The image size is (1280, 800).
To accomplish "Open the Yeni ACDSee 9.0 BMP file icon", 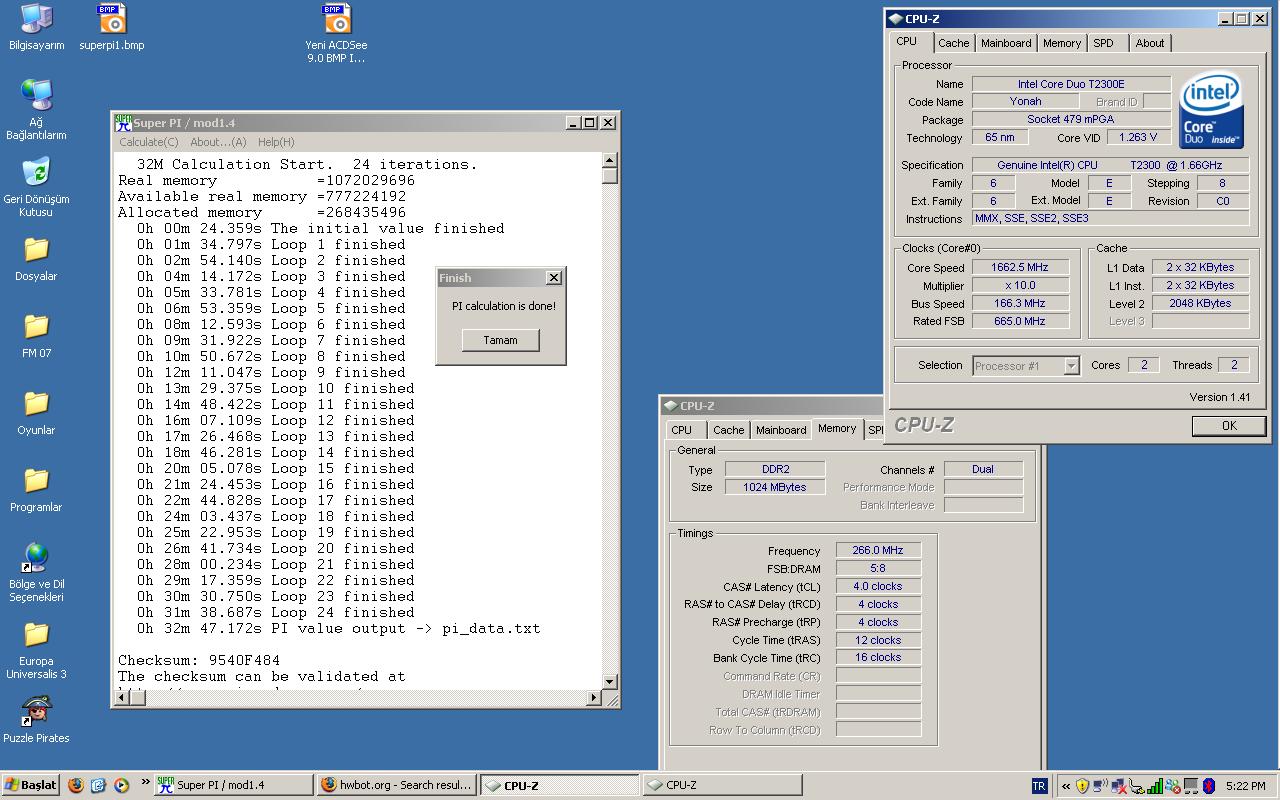I will pyautogui.click(x=336, y=33).
